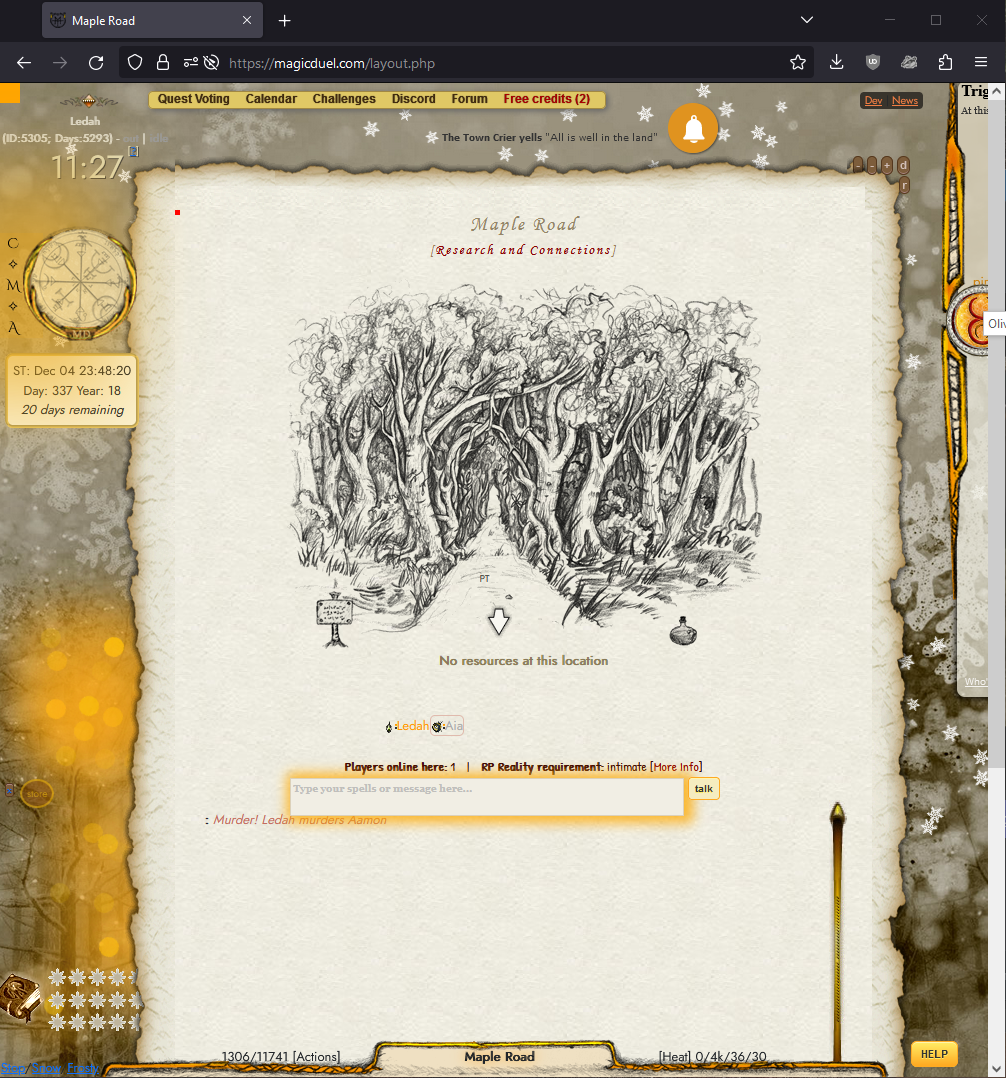The width and height of the screenshot is (1006, 1078).
Task: Open Quest Voting menu item
Action: [193, 99]
